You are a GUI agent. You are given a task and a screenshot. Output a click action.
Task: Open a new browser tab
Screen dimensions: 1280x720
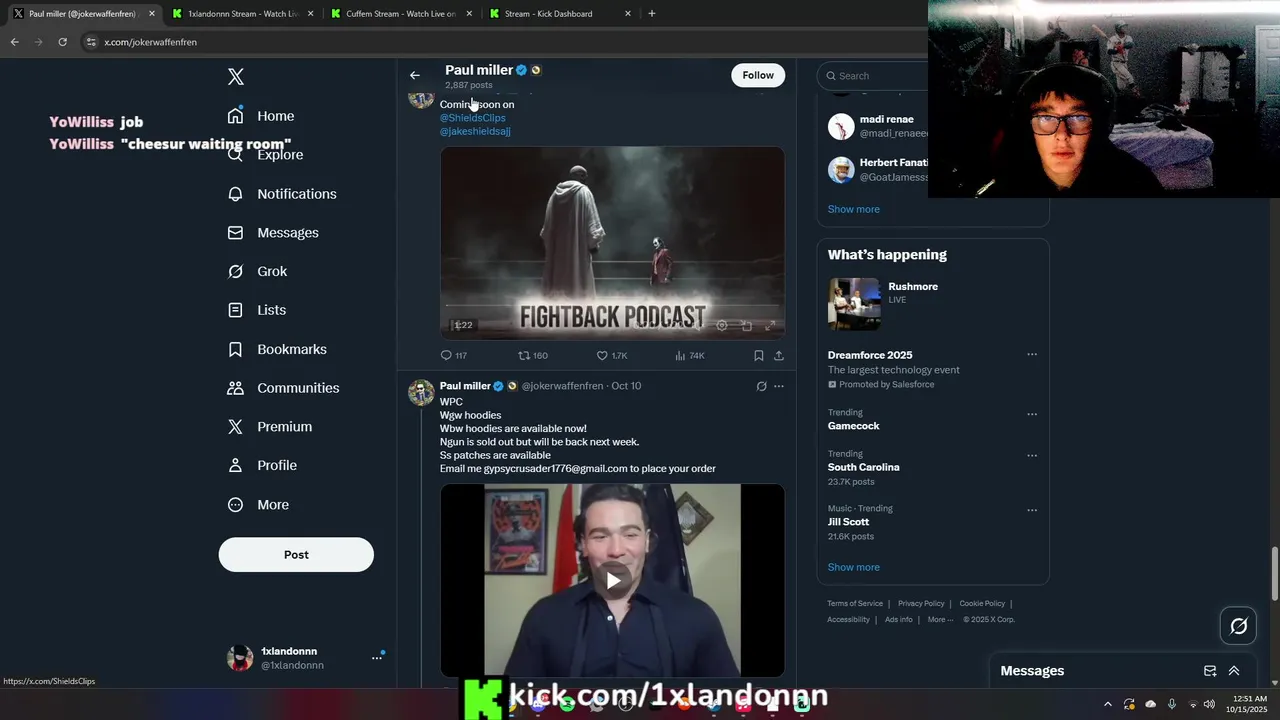point(652,14)
